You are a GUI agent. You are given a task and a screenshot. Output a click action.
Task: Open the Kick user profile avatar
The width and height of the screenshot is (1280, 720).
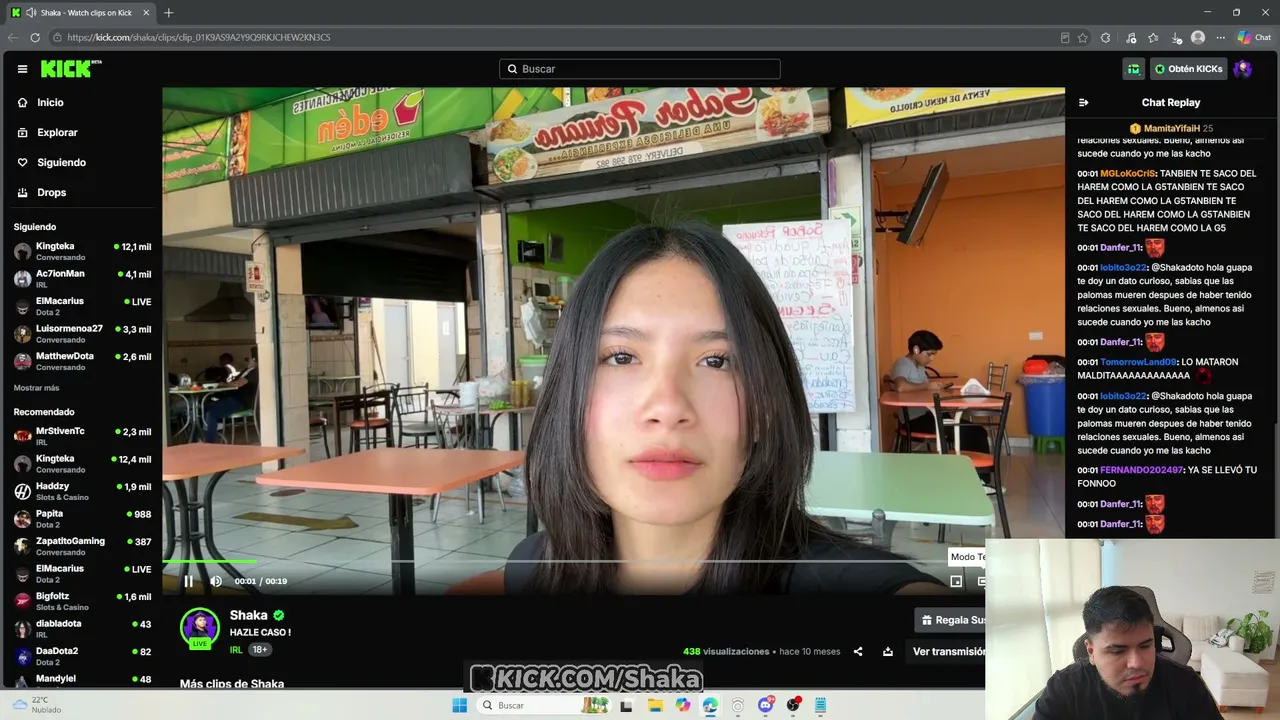click(1243, 69)
